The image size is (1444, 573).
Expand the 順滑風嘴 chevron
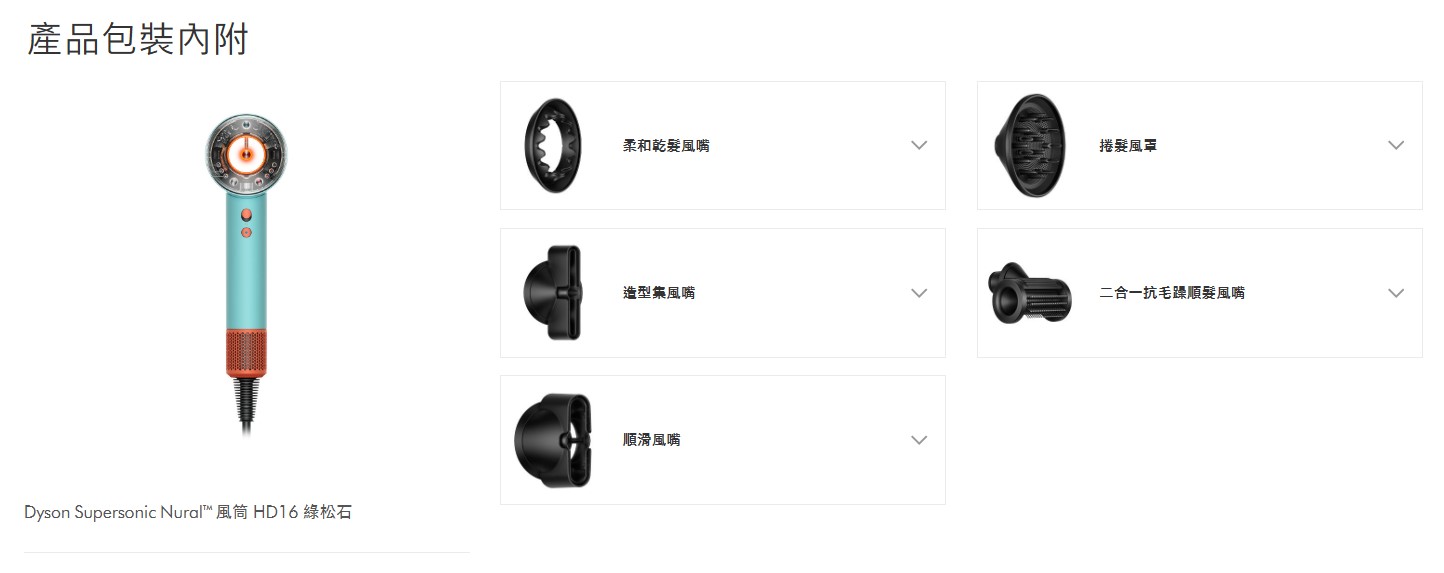pos(919,440)
